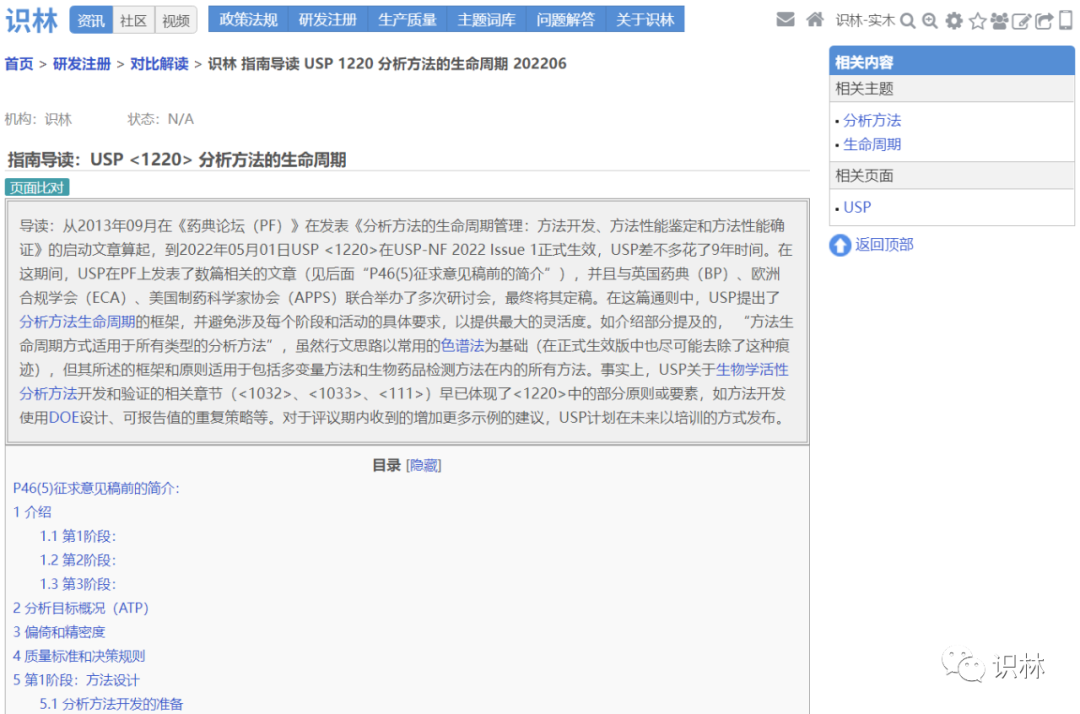This screenshot has height=714, width=1080.
Task: Click 对比解读 in the breadcrumb
Action: tap(159, 64)
